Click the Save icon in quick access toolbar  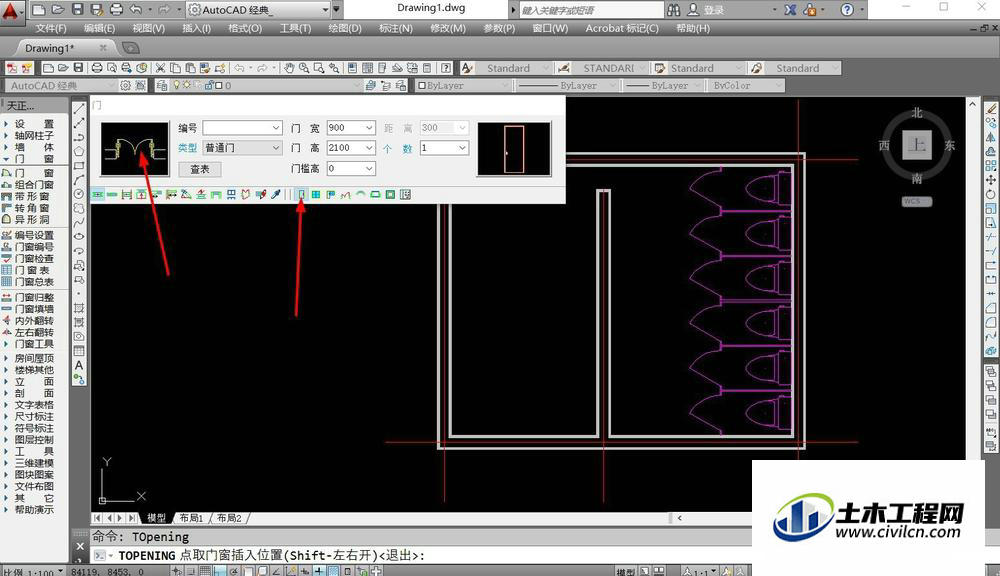pos(78,10)
